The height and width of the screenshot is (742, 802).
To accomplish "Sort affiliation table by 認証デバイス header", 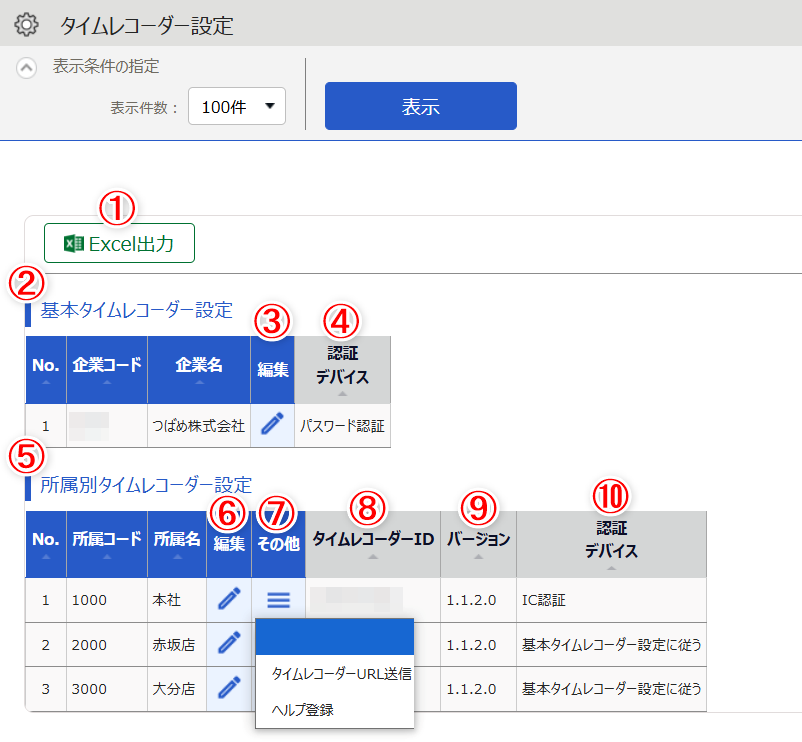I will coord(611,544).
